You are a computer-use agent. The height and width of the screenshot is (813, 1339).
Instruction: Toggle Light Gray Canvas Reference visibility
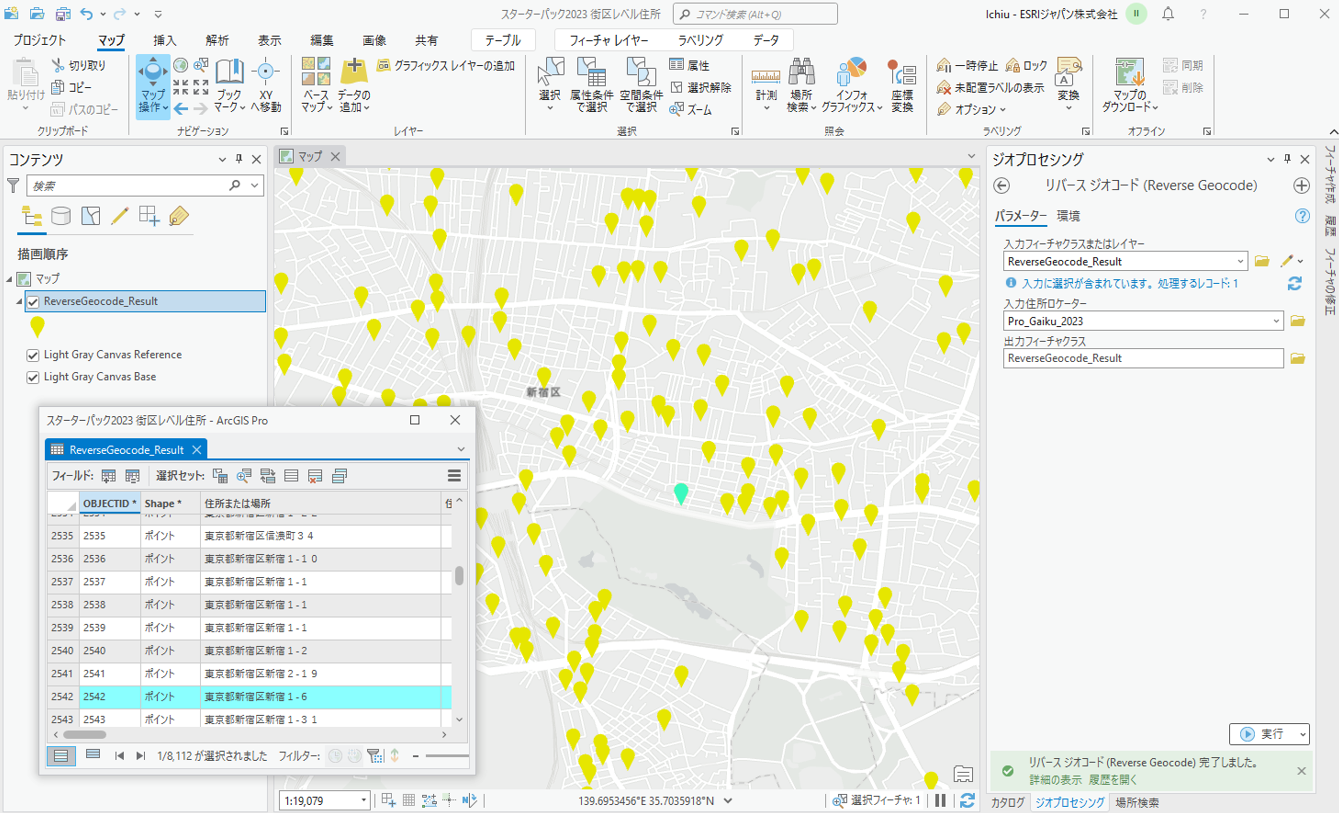(x=33, y=355)
